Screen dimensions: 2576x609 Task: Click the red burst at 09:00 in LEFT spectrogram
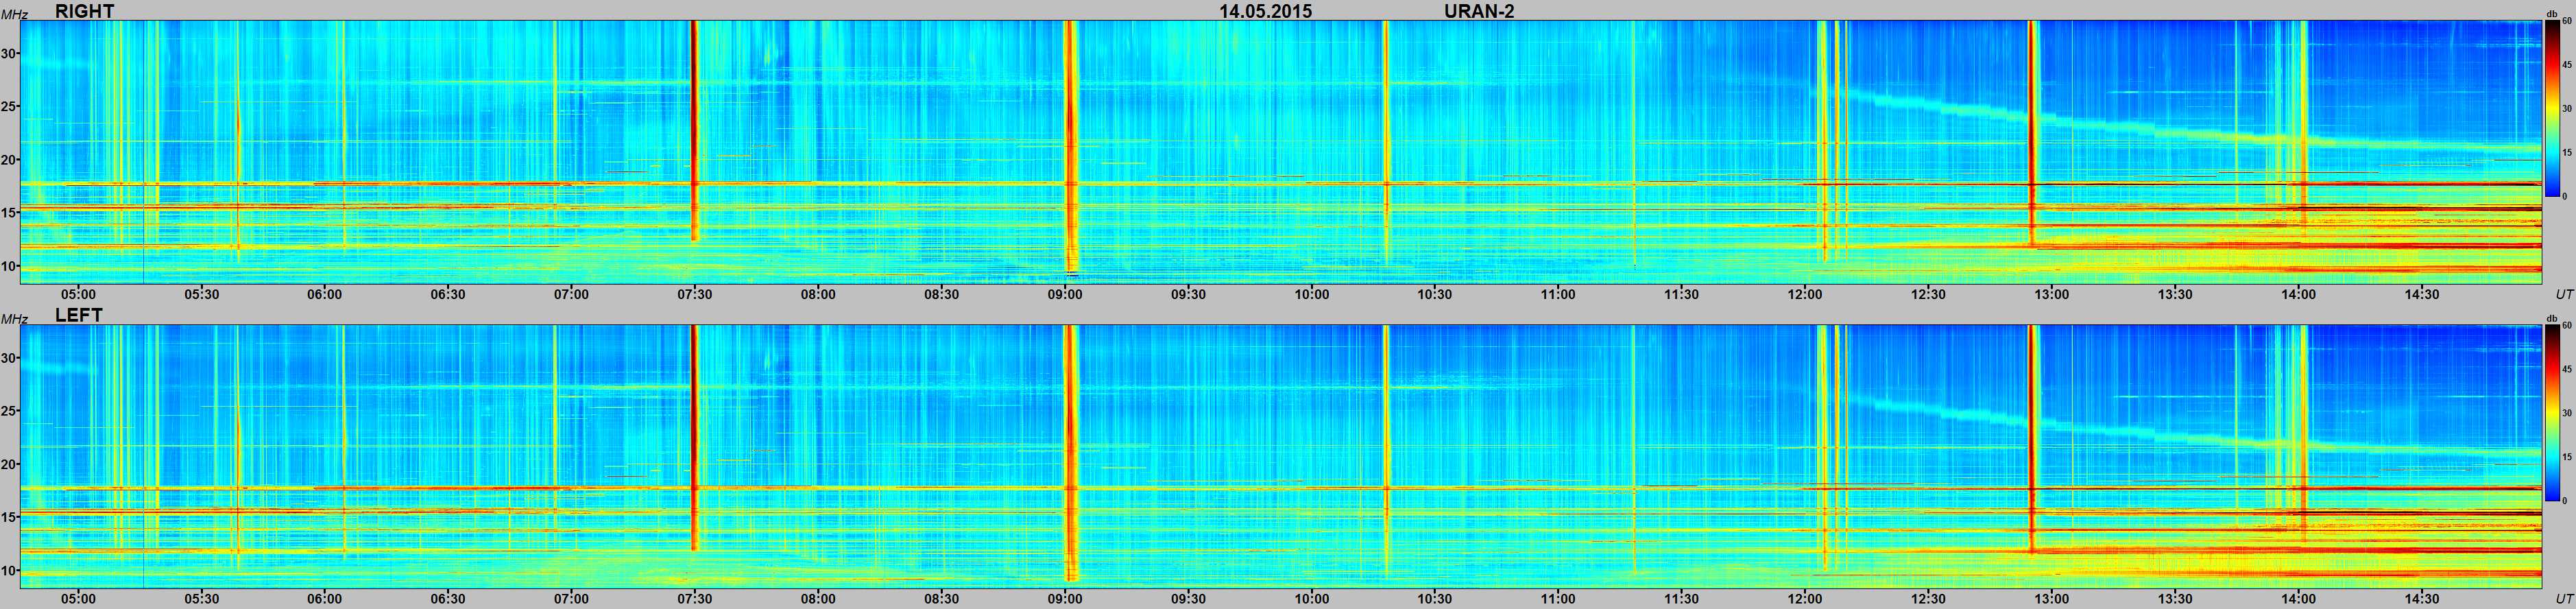click(x=1070, y=452)
